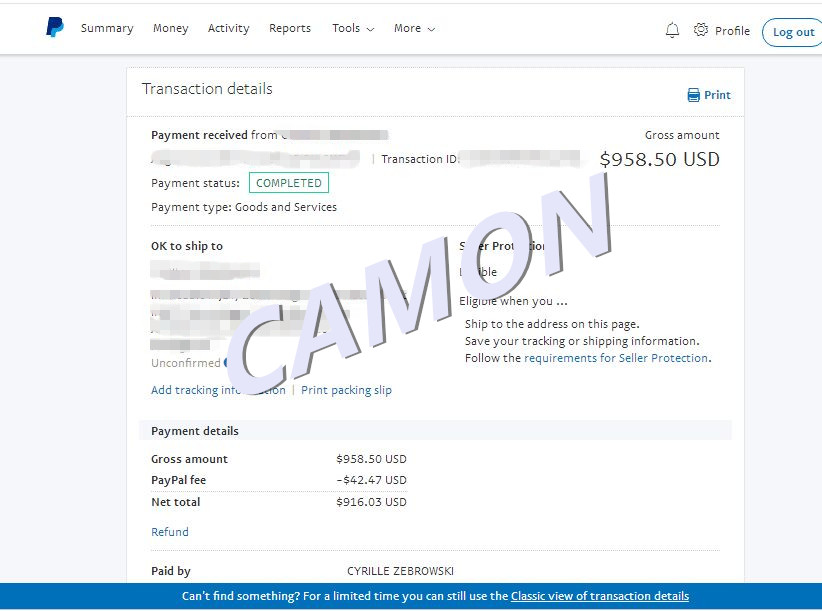Open the Profile link
This screenshot has height=611, width=822.
point(732,31)
